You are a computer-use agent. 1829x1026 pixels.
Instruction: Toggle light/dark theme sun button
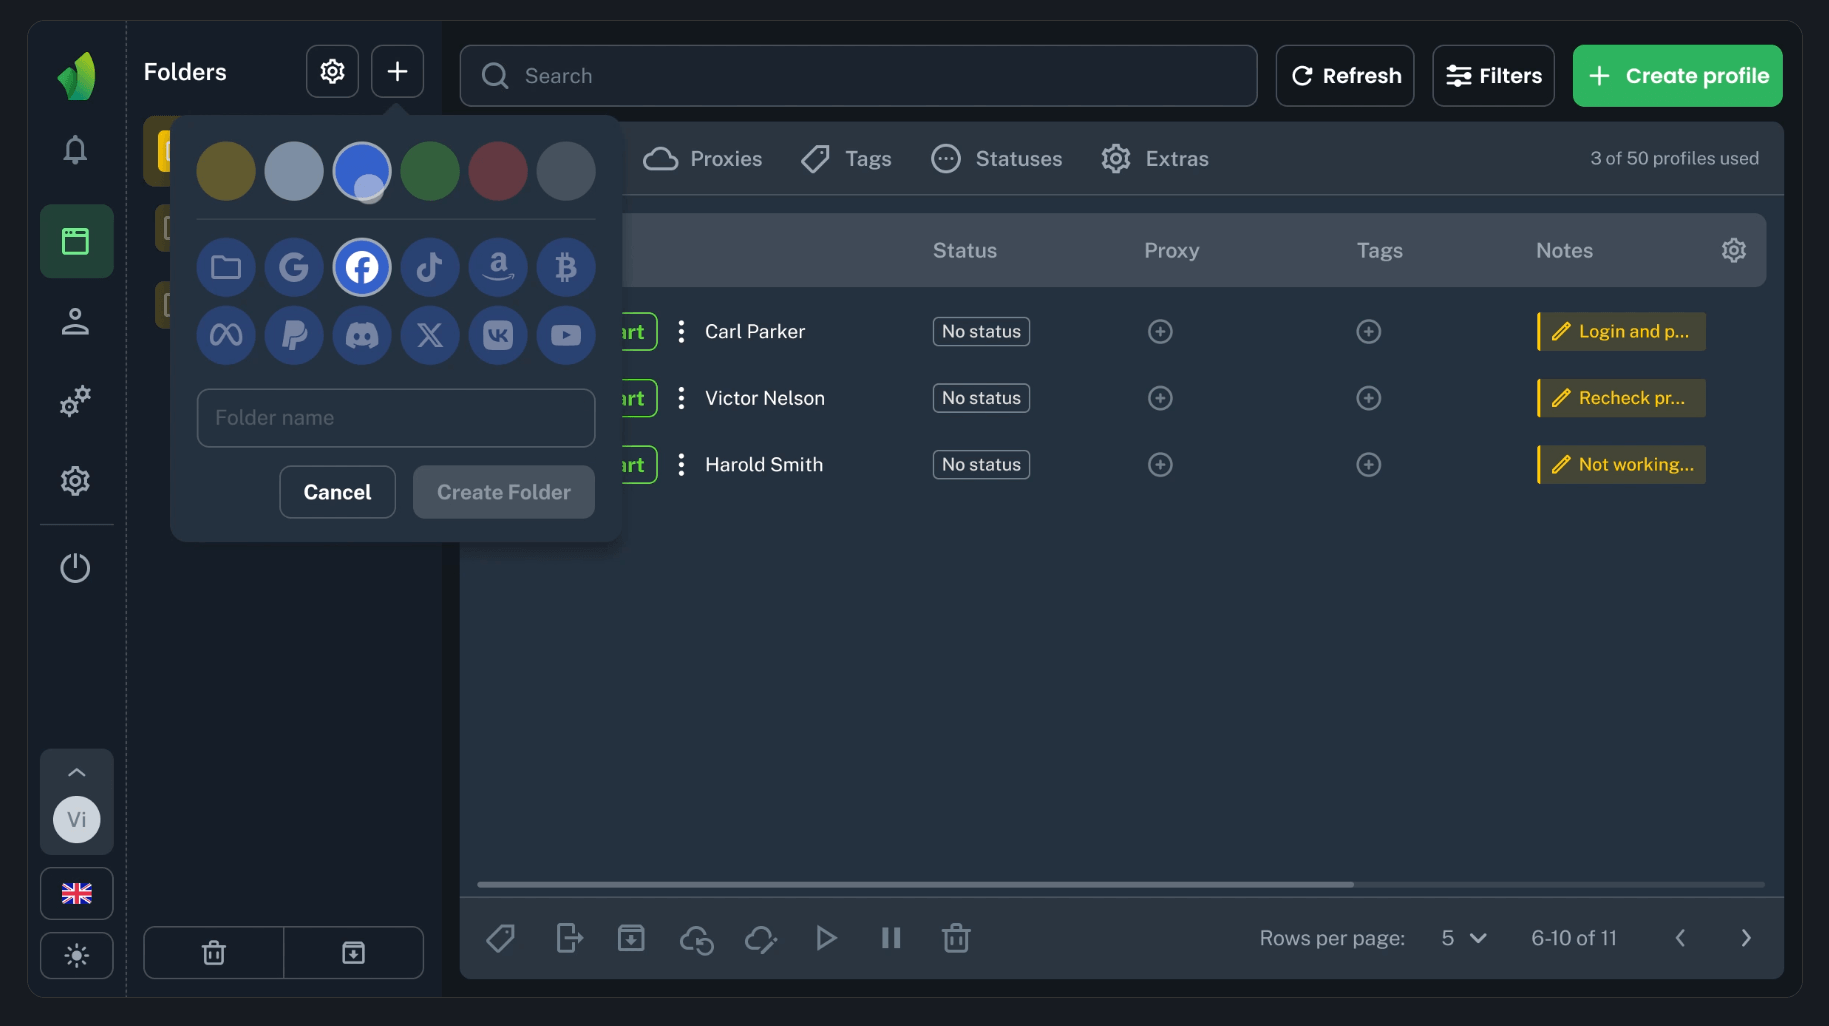76,956
